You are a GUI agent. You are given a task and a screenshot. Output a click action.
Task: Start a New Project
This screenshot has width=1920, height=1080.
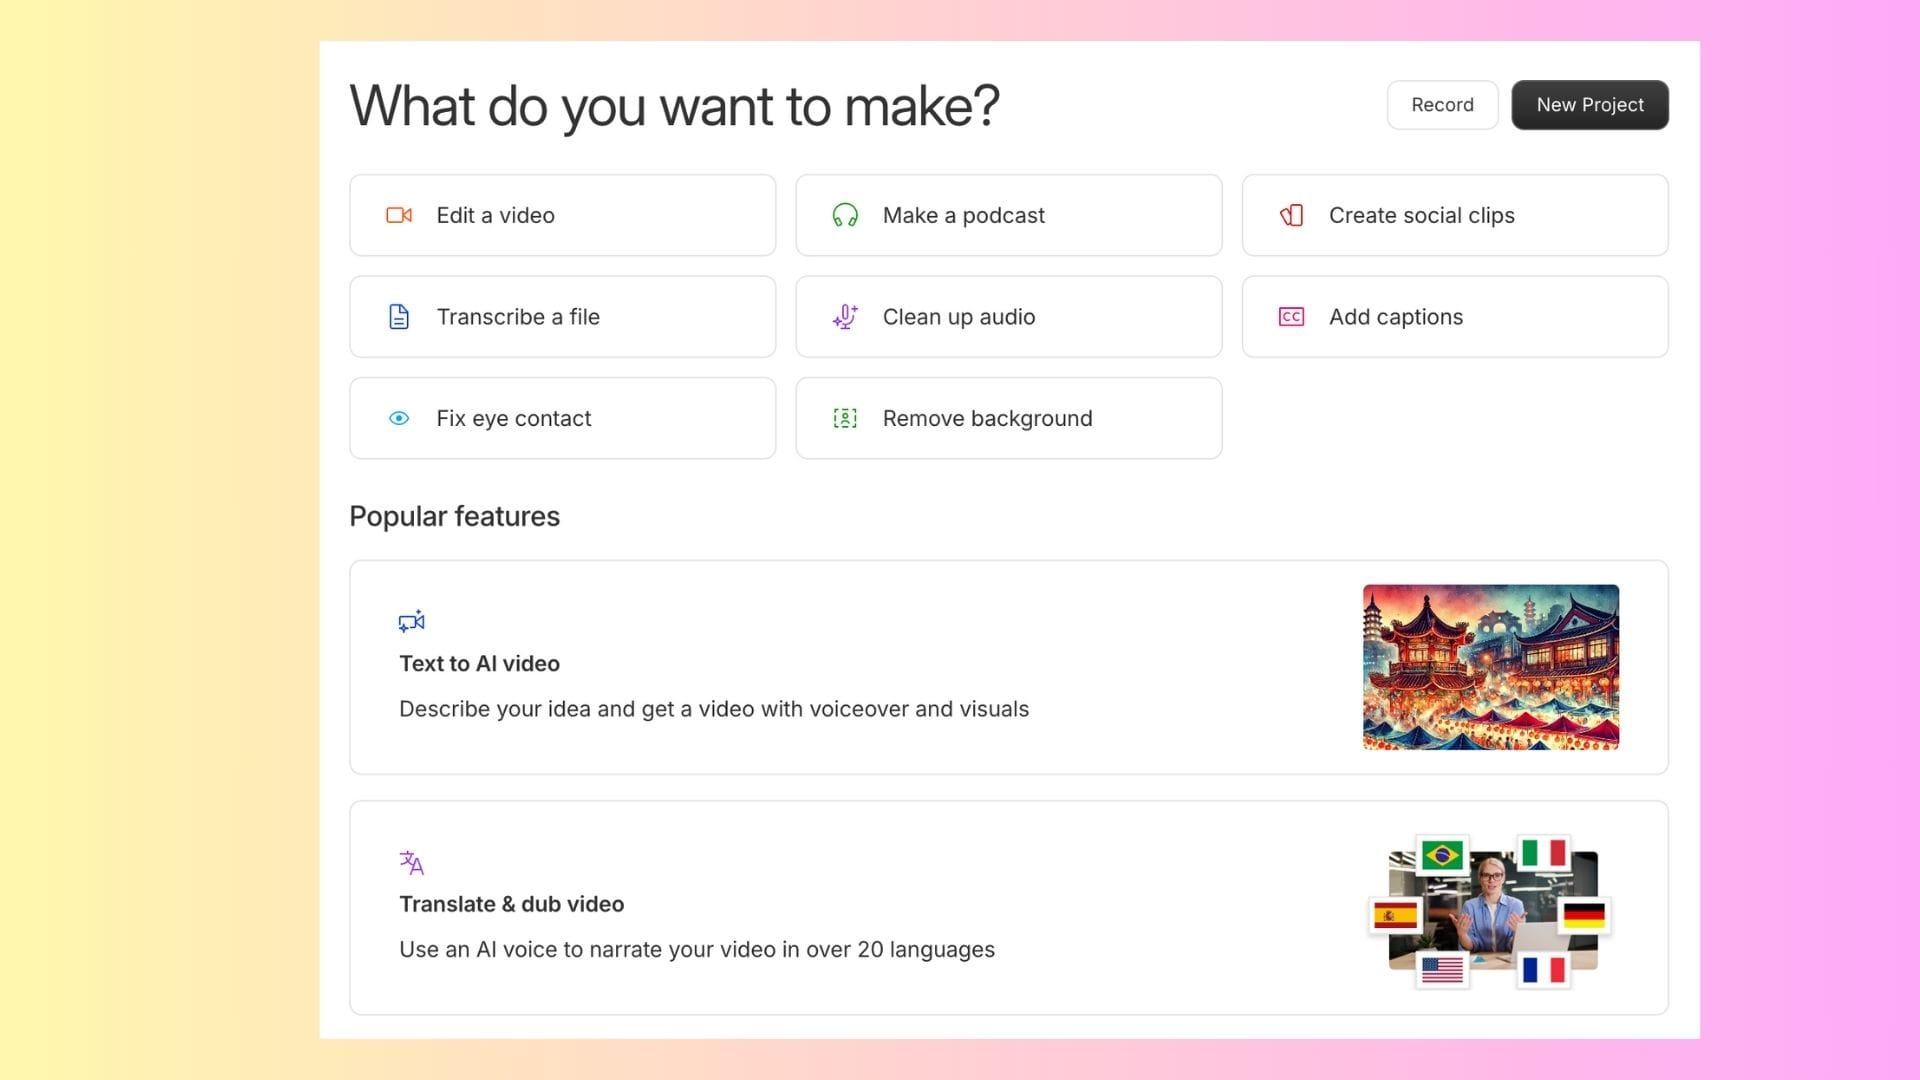1589,105
